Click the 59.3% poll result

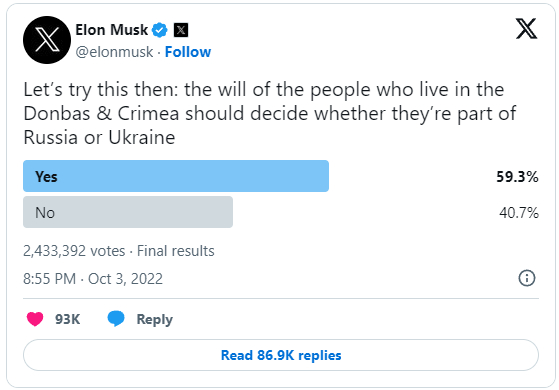(x=517, y=177)
